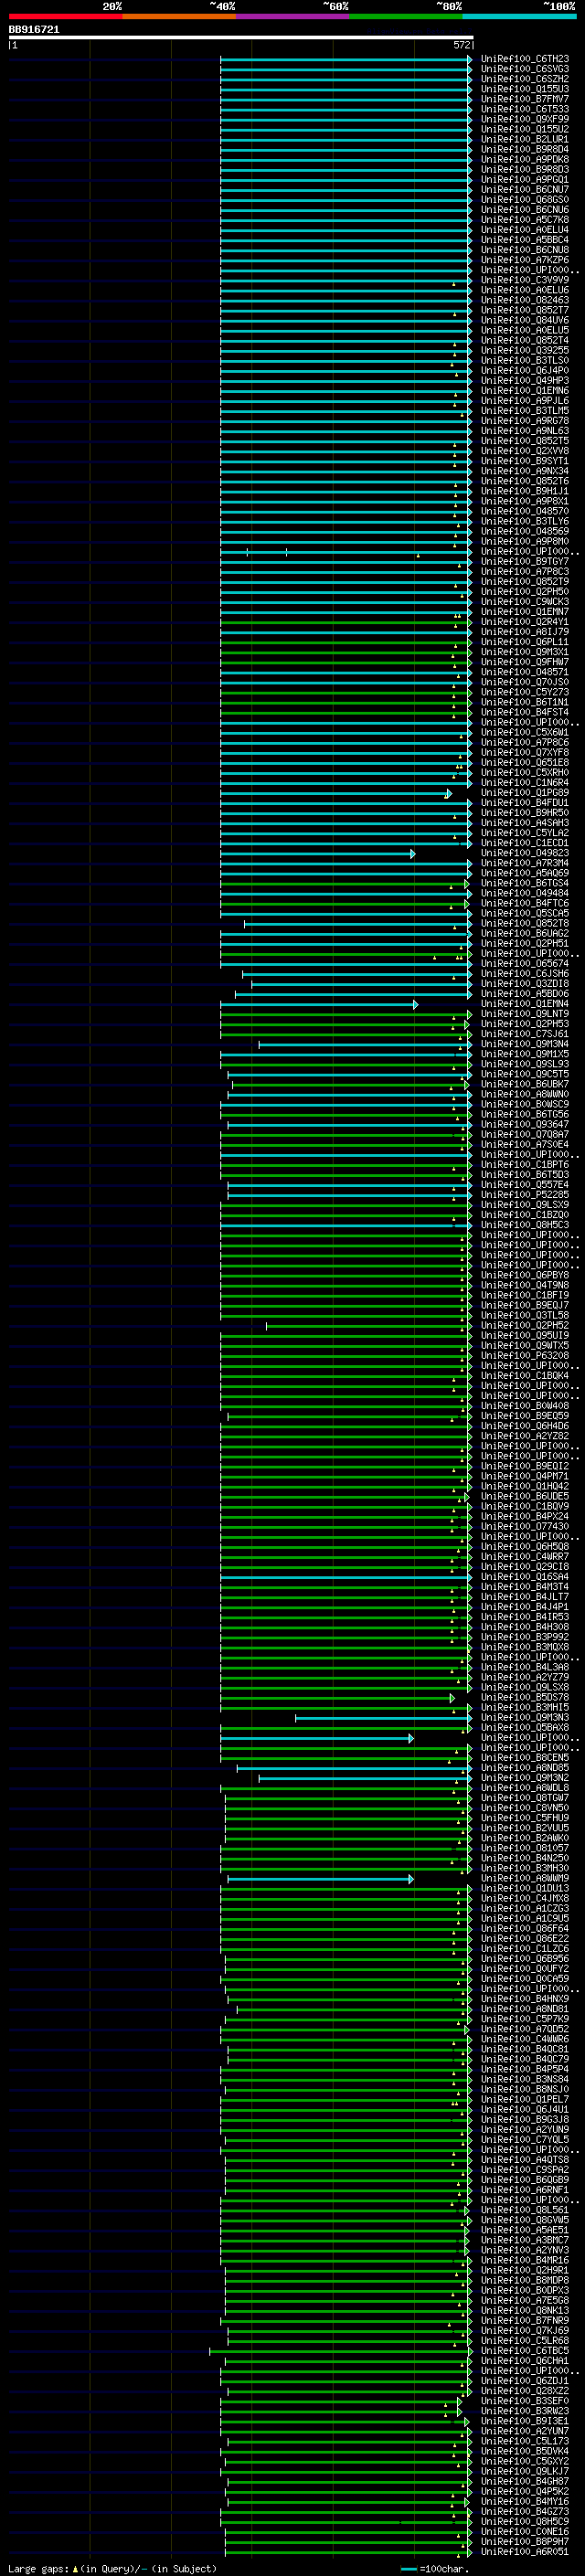Open hit UniRef100_C6SZH2
The image size is (585, 2576).
(525, 79)
